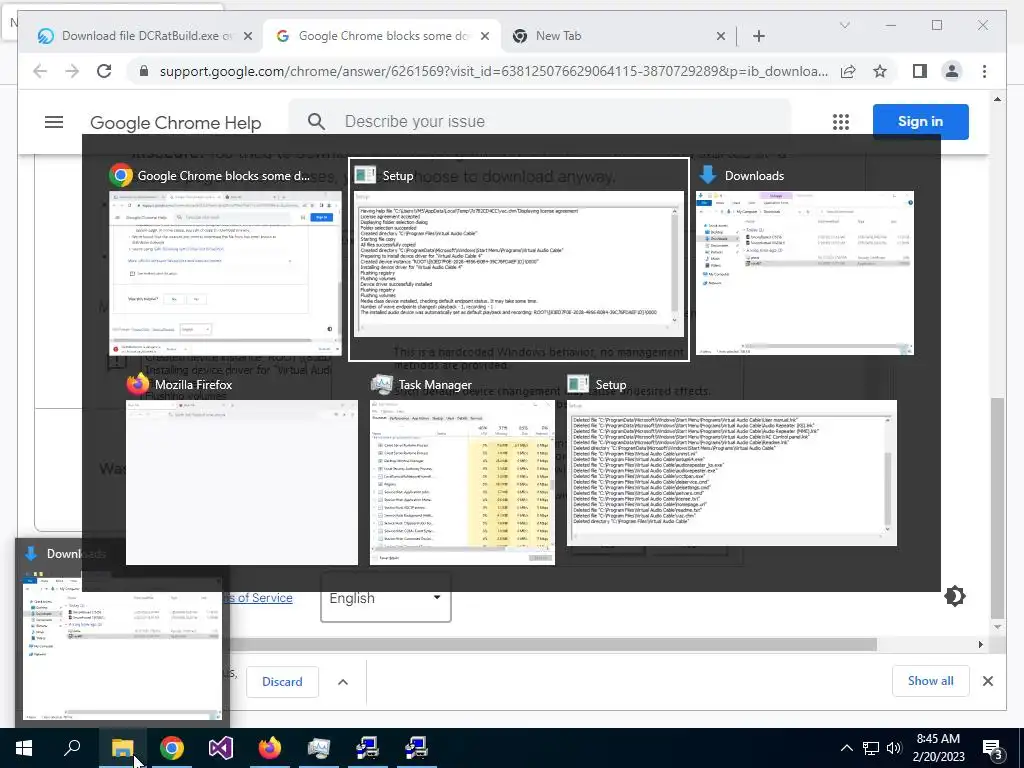Click the tab search chevron in title bar
1024x768 pixels.
click(844, 25)
